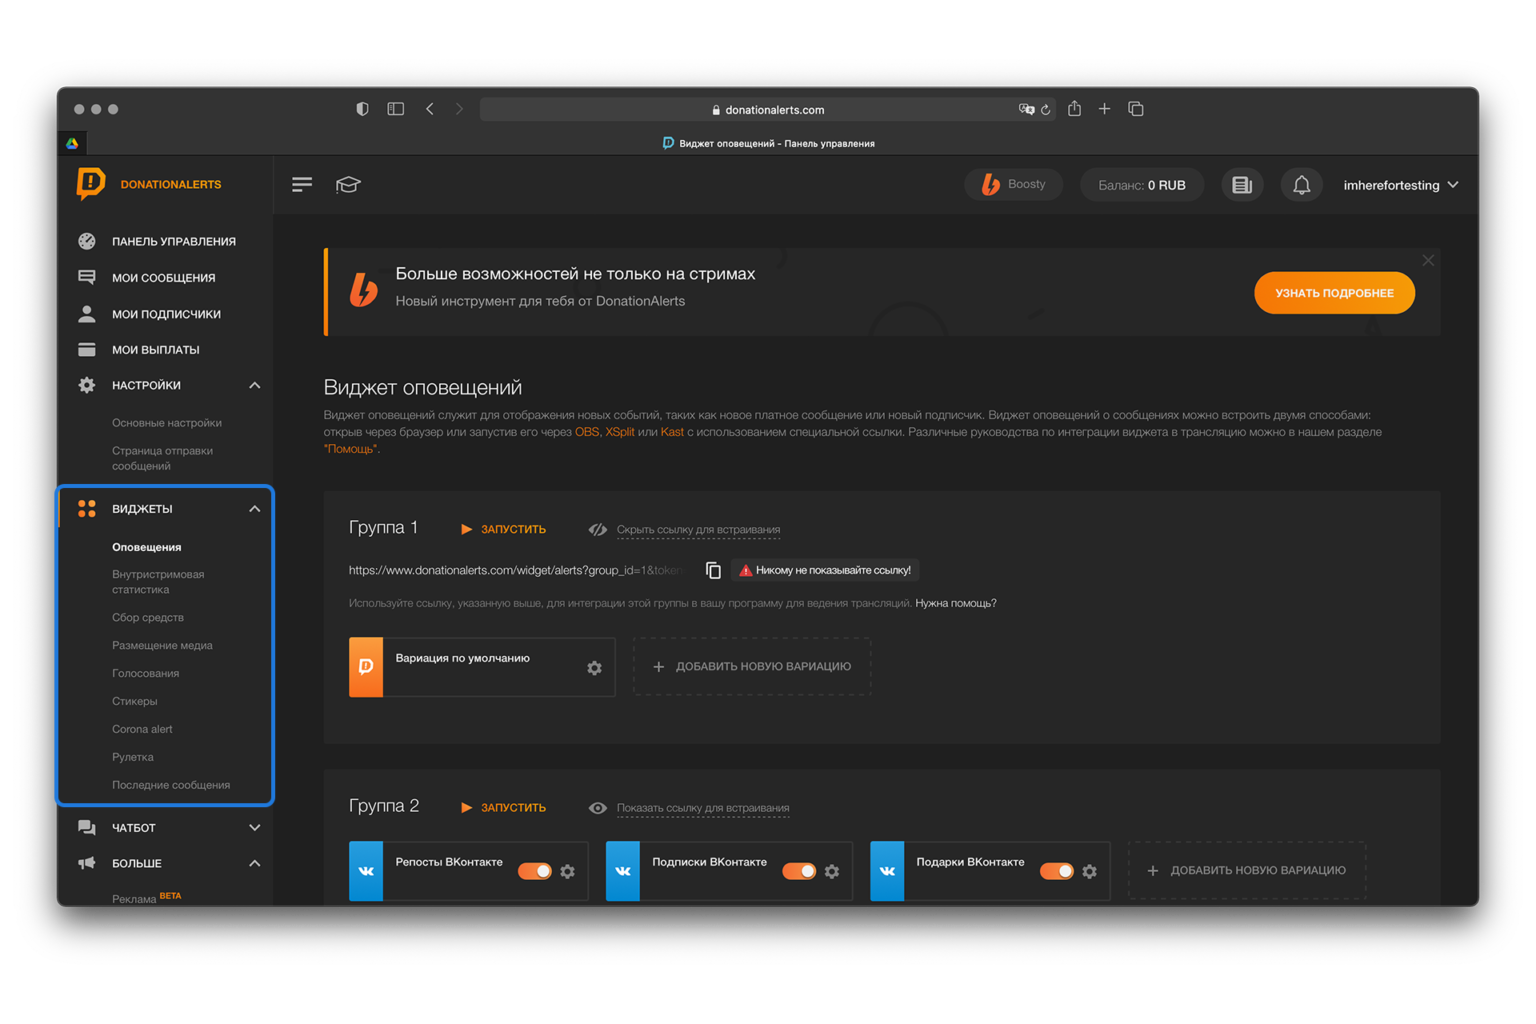This screenshot has width=1536, height=1024.
Task: Disable the Репосты ВКонтакте toggle
Action: coord(535,871)
